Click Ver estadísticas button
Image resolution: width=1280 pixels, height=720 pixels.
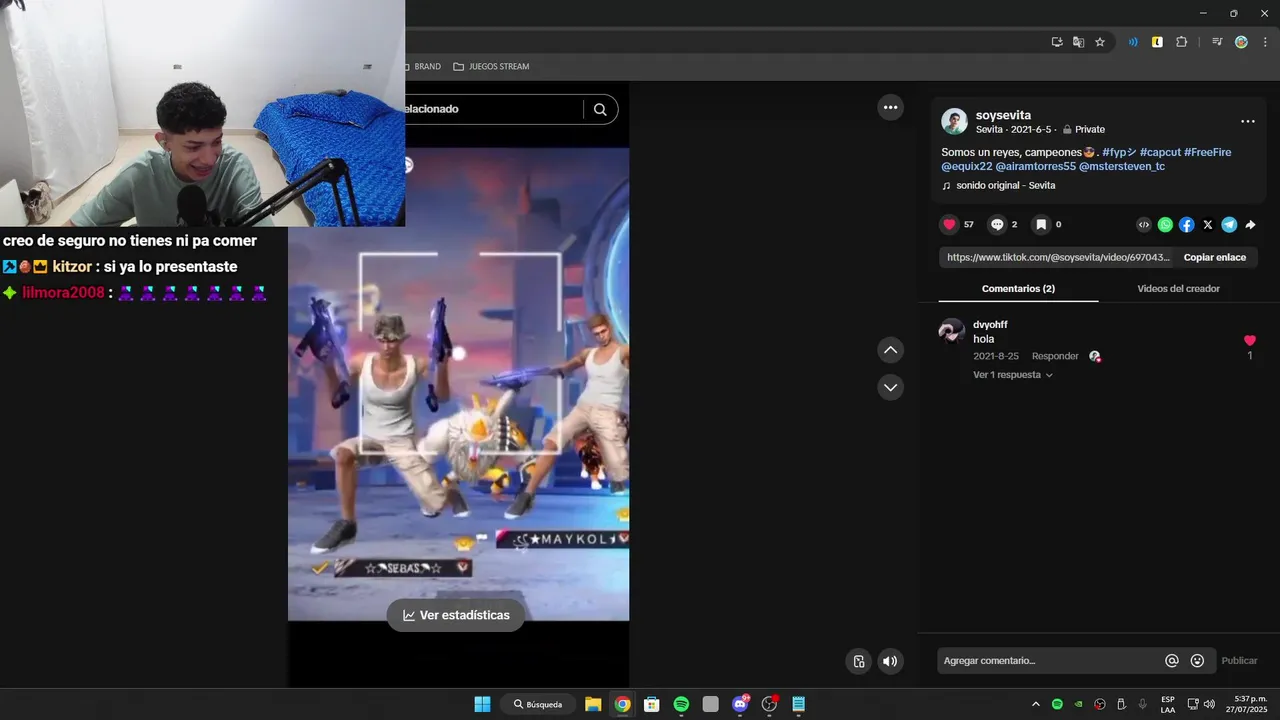point(456,615)
